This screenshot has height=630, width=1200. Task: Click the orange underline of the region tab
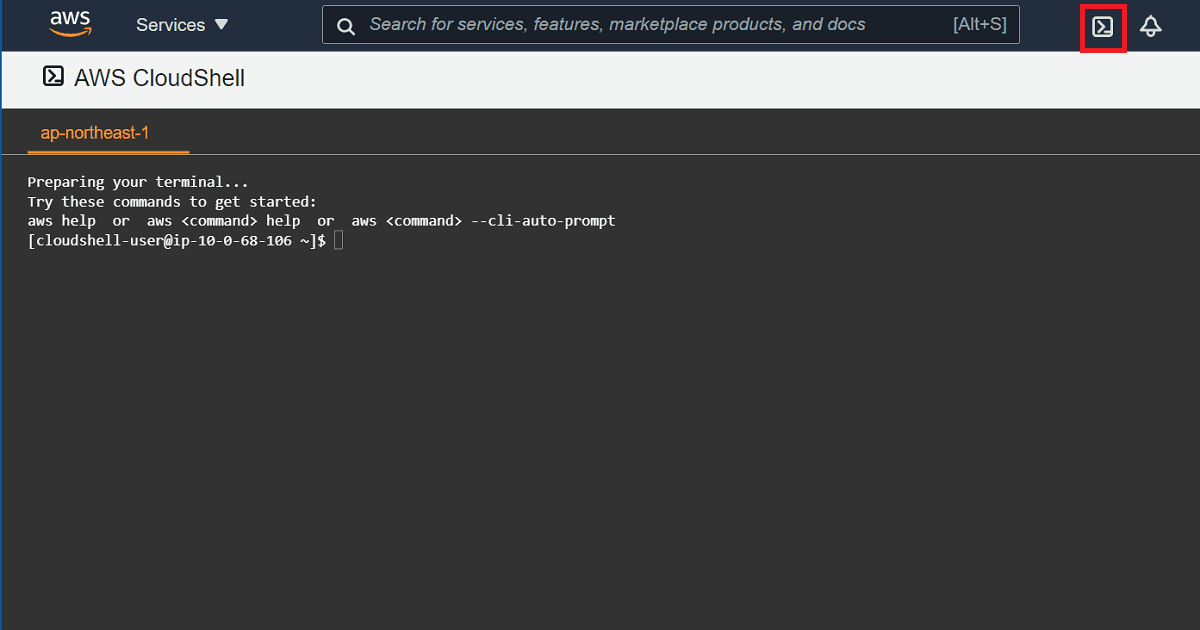108,152
